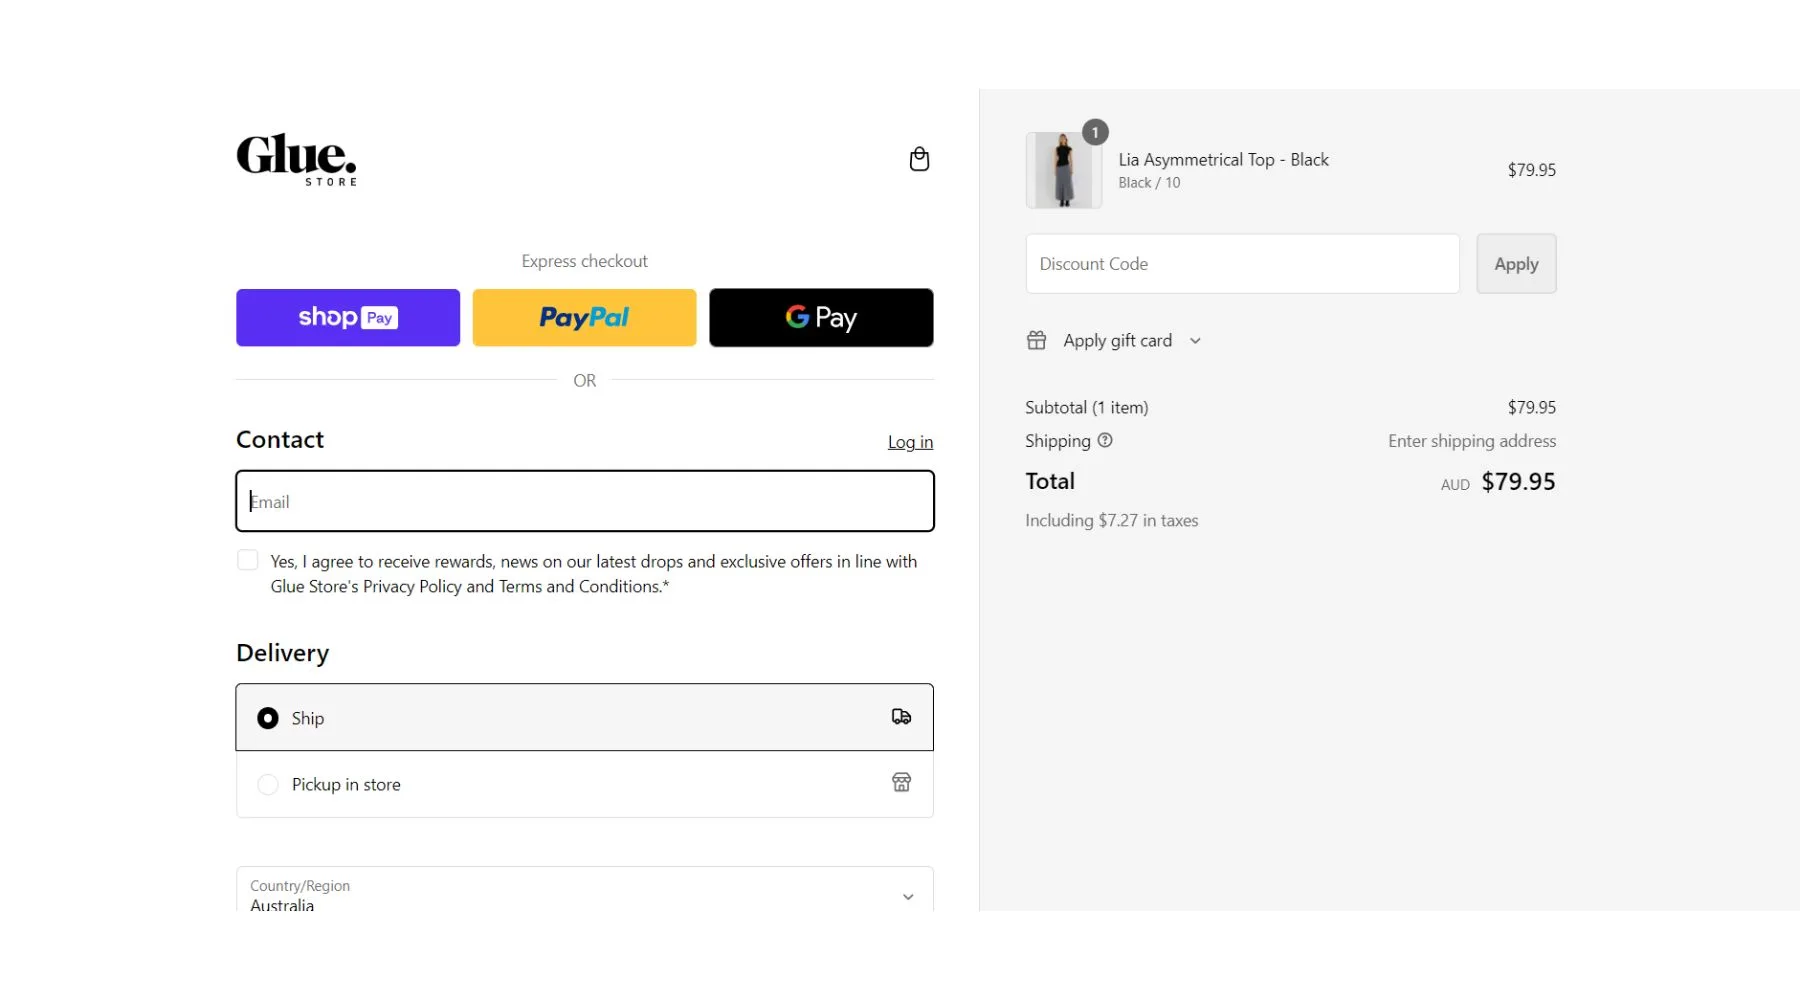Click the shipping info question mark icon
The width and height of the screenshot is (1800, 1000).
click(x=1105, y=441)
